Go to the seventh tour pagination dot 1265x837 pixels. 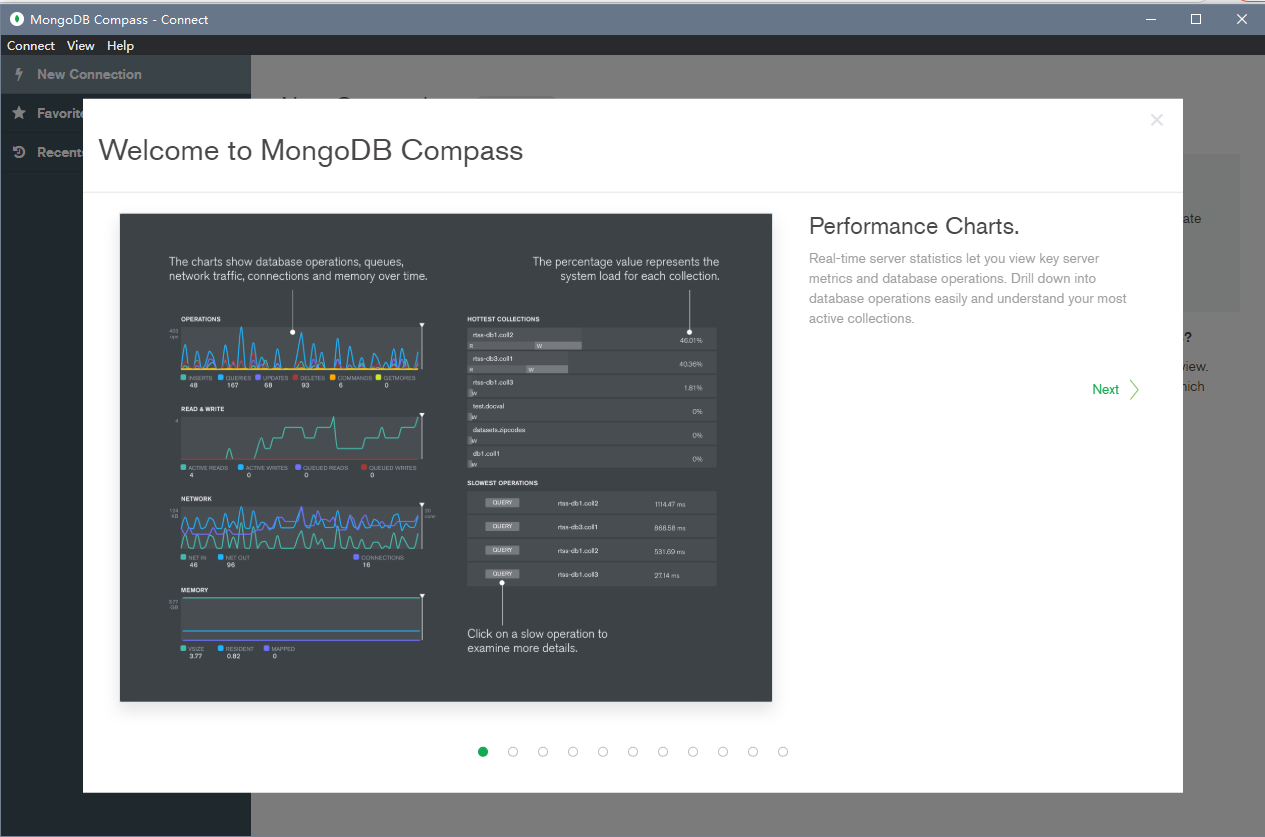point(663,752)
